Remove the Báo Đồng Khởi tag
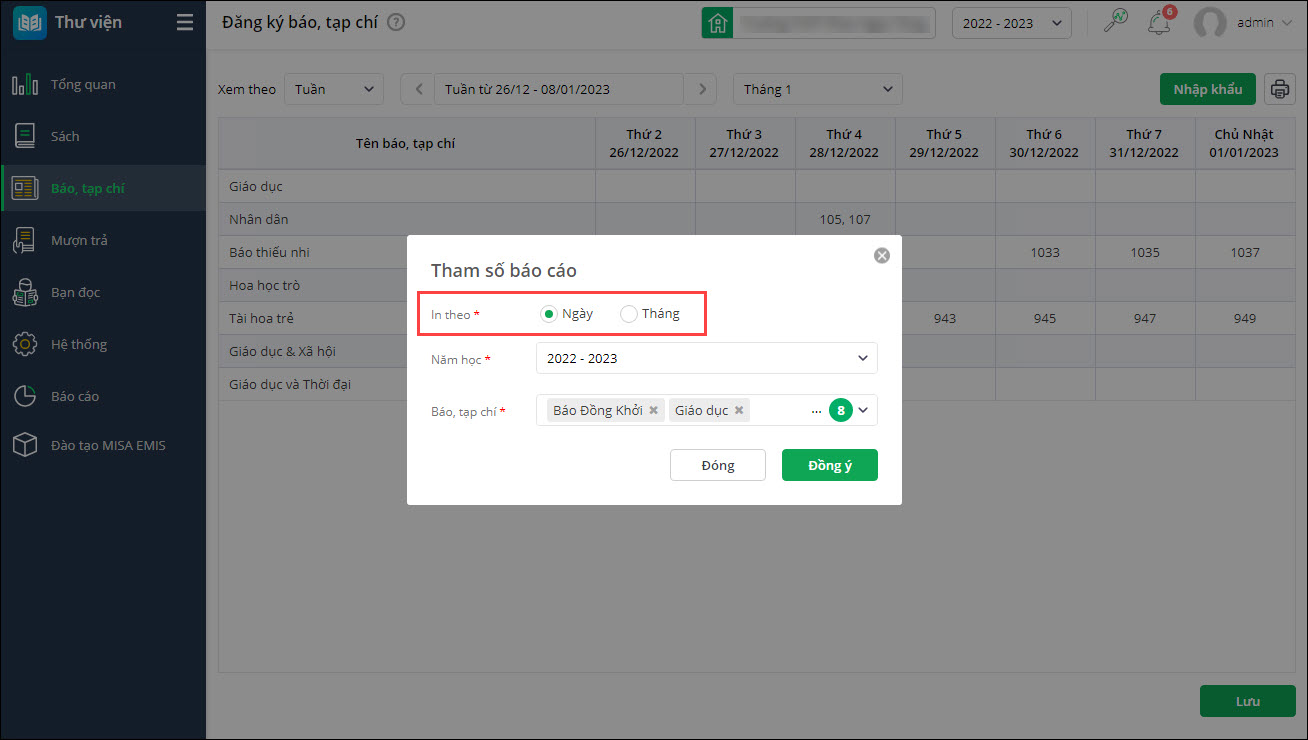This screenshot has width=1308, height=740. pos(653,410)
